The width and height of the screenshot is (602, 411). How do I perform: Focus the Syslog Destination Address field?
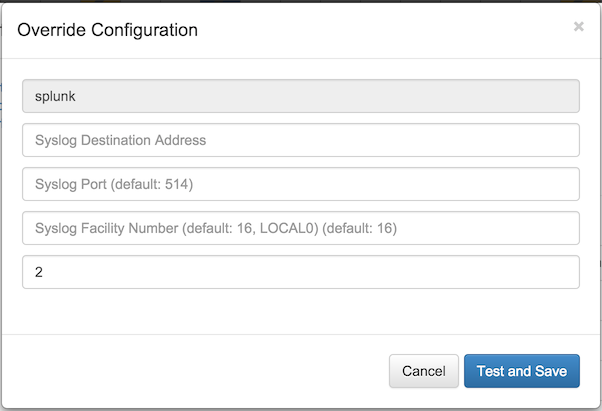tap(301, 140)
